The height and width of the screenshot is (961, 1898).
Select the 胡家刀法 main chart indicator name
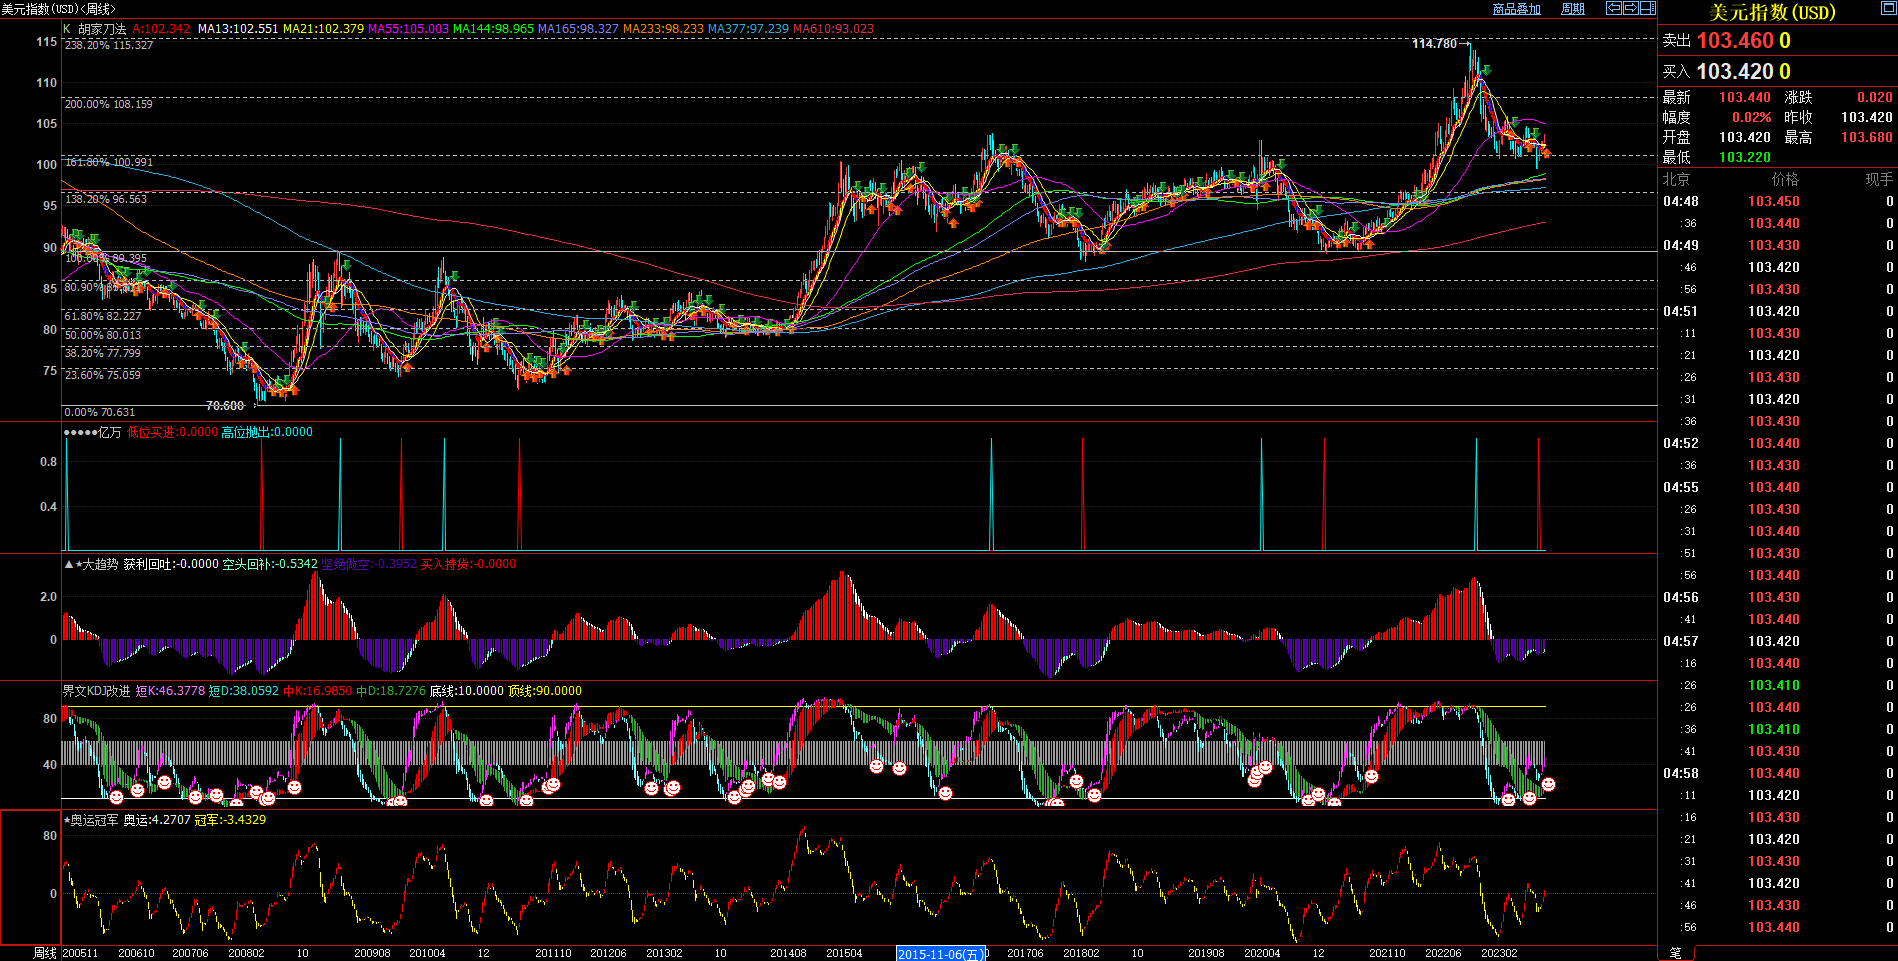[102, 29]
